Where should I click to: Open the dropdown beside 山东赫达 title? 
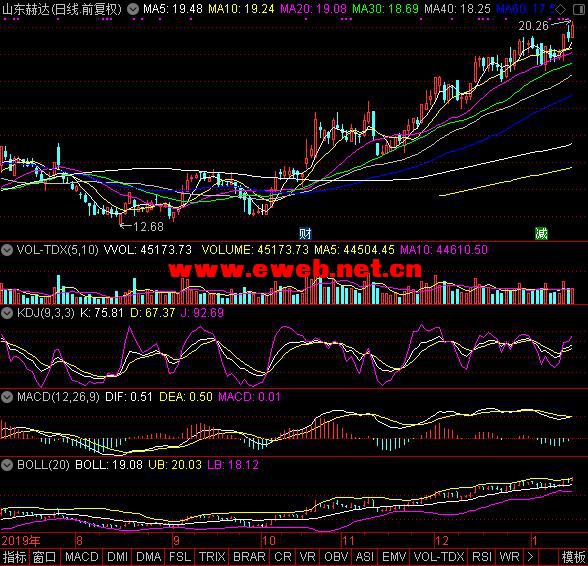pos(133,9)
